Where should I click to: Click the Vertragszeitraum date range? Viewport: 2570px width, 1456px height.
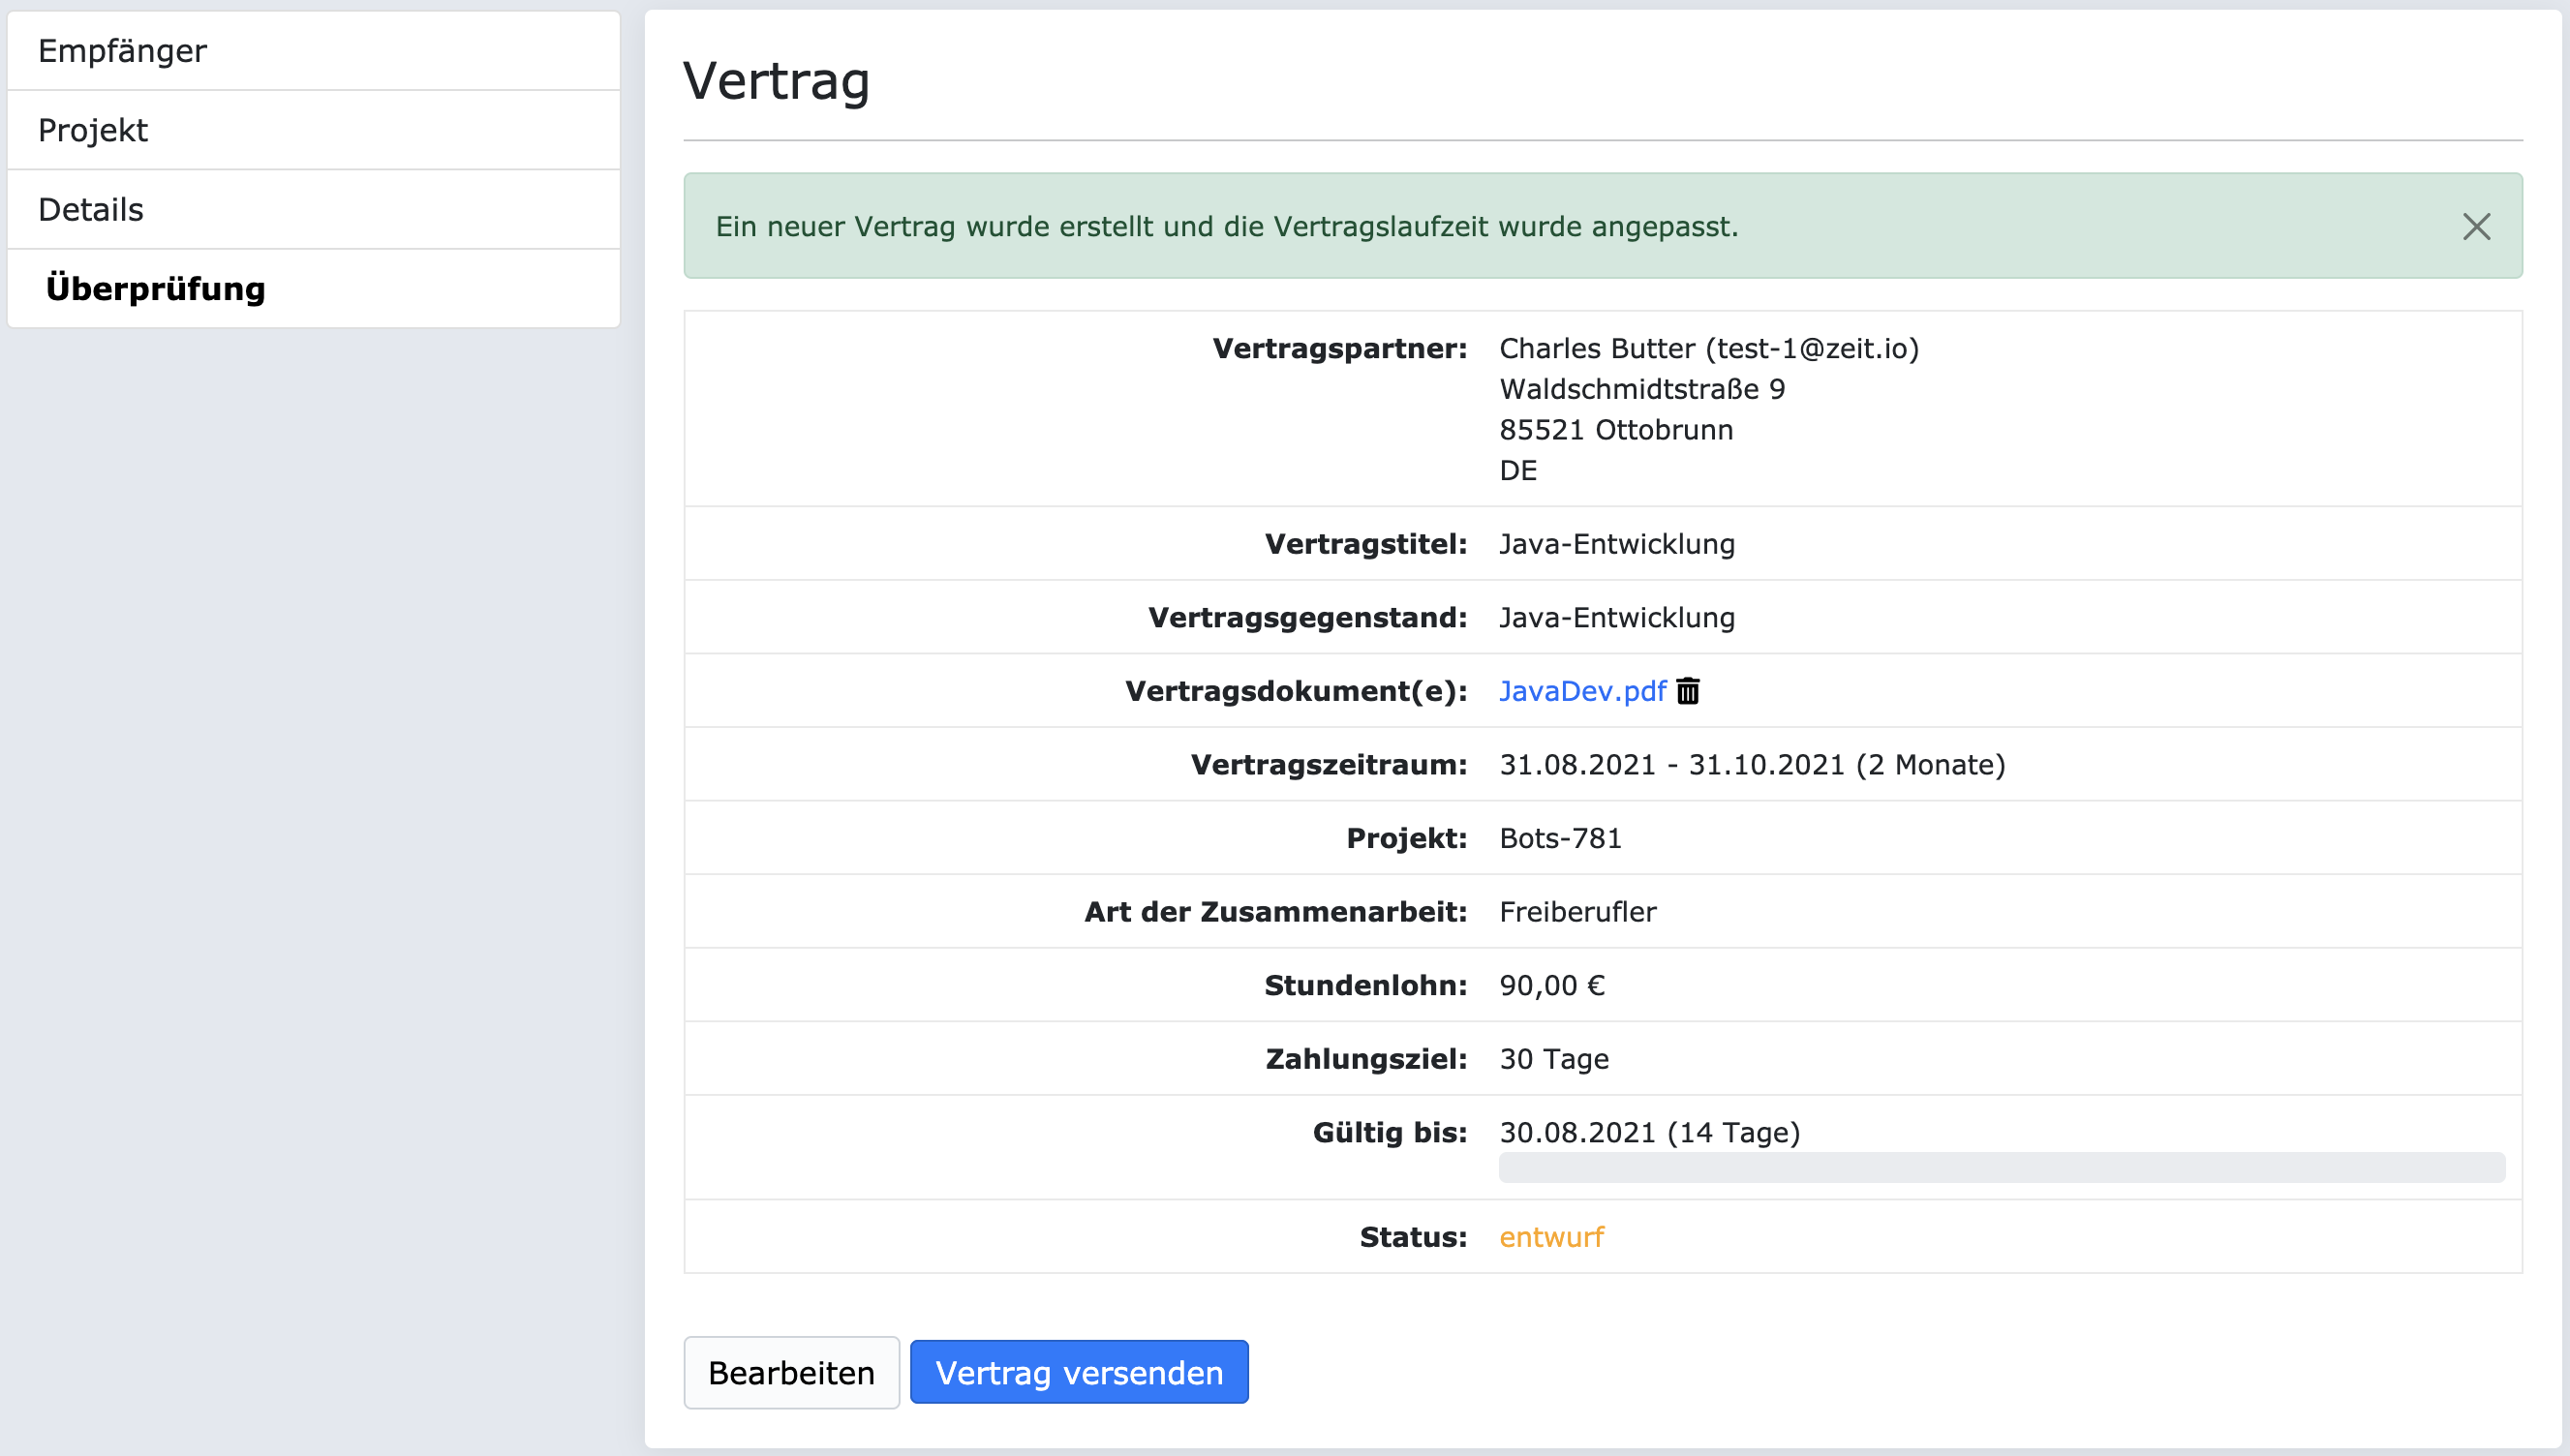pos(1752,764)
